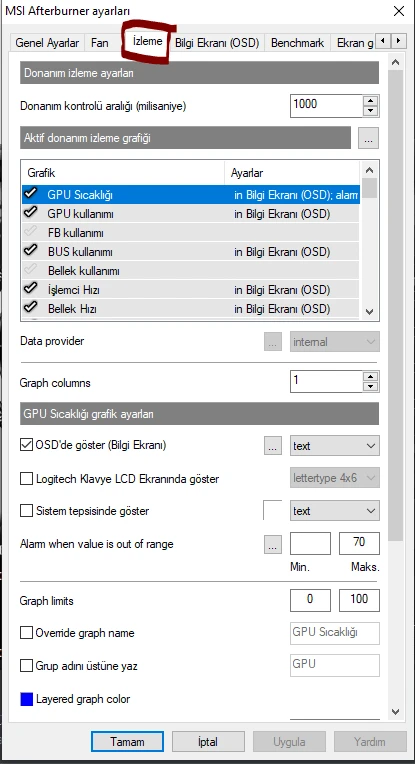Click the settings page scrollbar thumb
The width and height of the screenshot is (415, 764).
coord(396,306)
